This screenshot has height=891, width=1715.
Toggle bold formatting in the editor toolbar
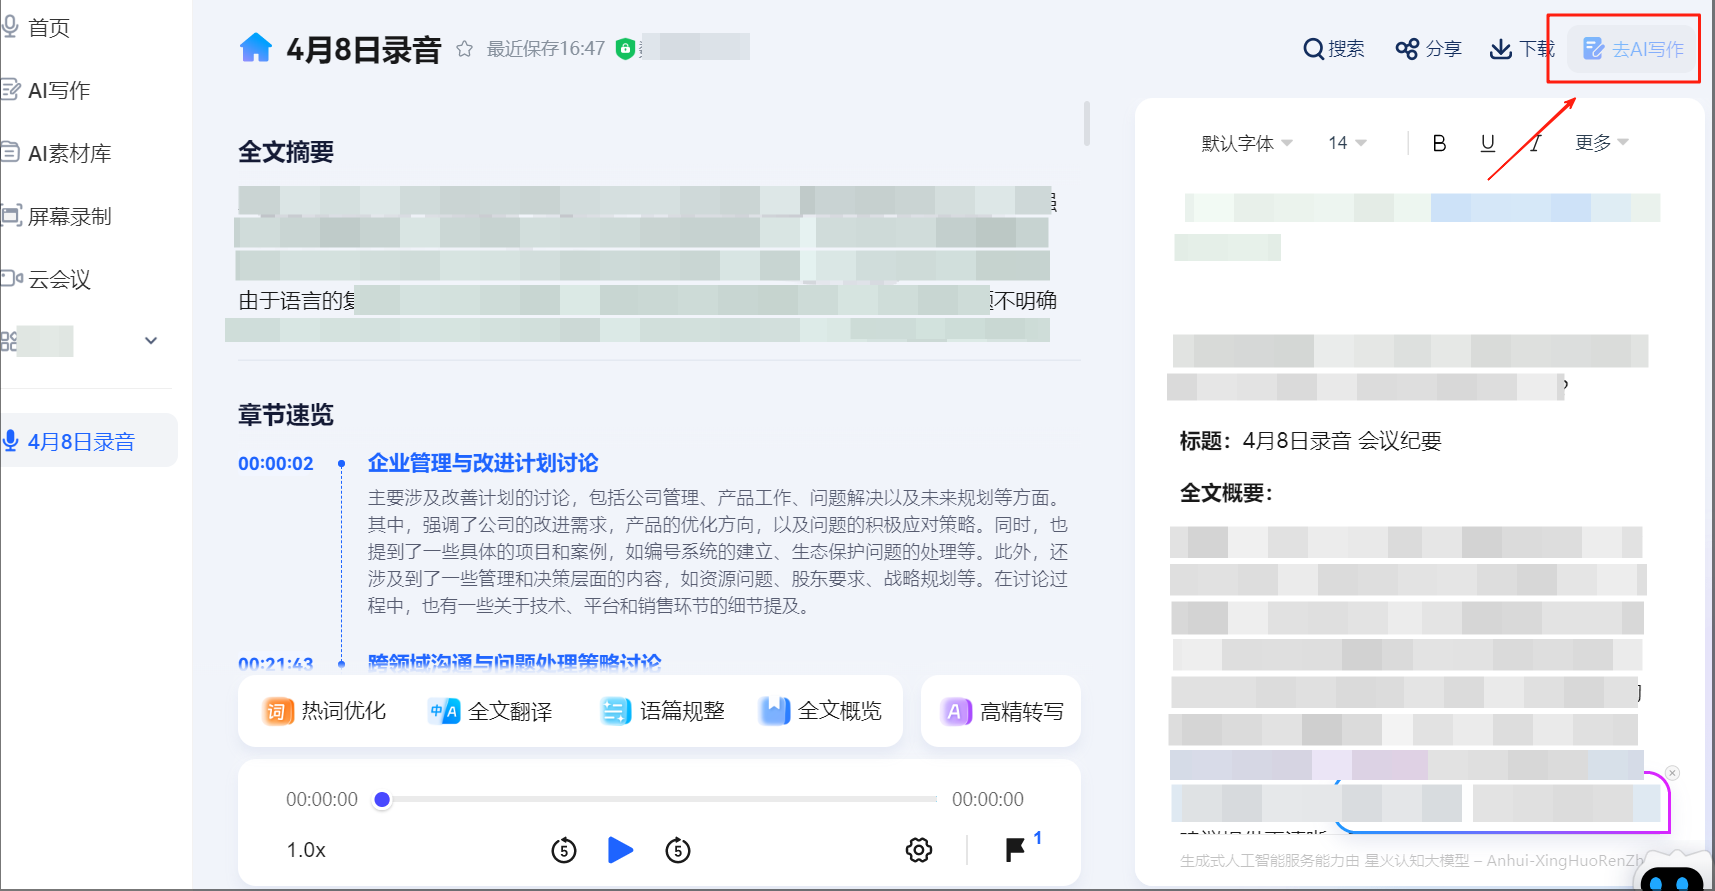tap(1439, 143)
